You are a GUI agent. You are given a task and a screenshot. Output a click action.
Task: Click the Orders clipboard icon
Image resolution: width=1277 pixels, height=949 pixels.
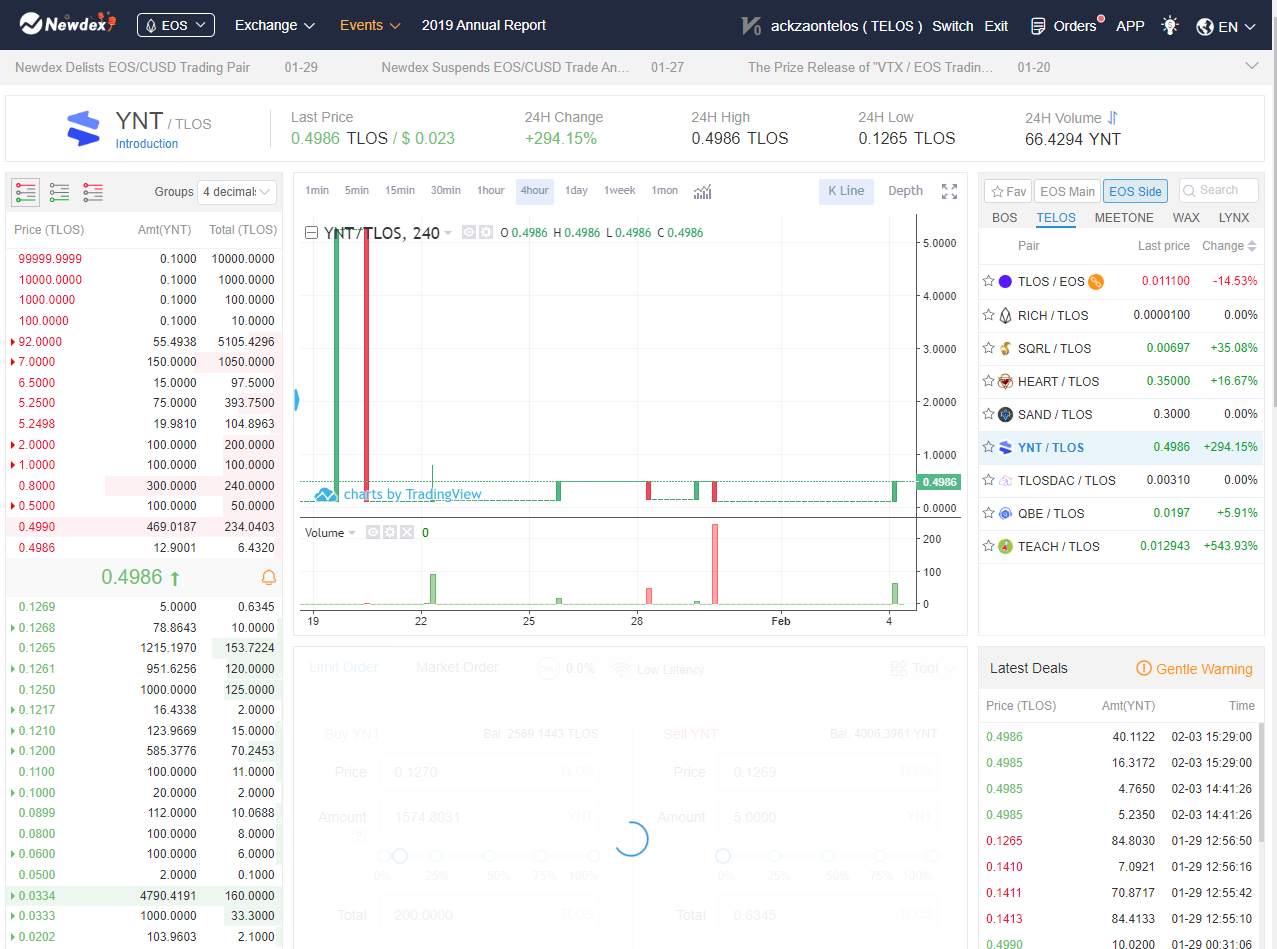click(1038, 26)
